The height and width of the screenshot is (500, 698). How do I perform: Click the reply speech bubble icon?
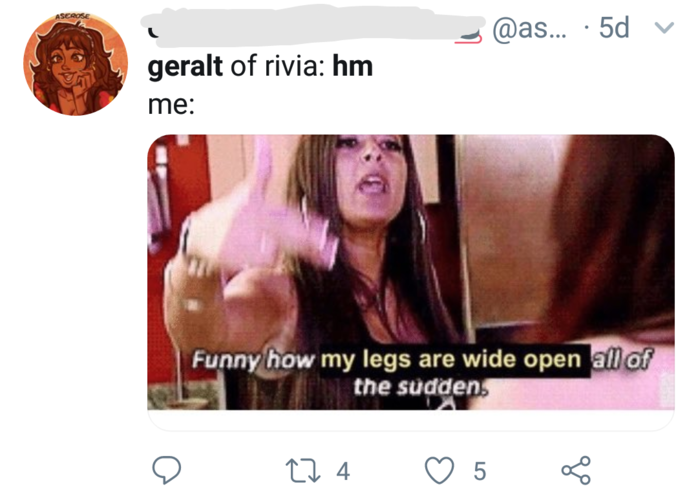166,470
